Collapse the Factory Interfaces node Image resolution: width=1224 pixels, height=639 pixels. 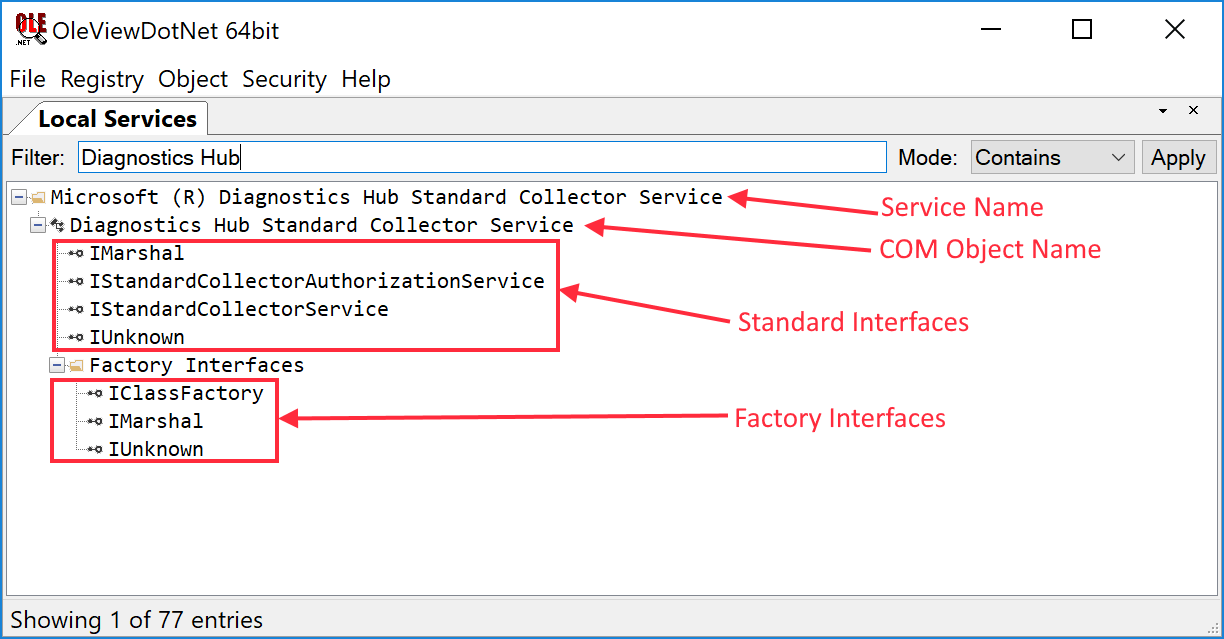57,366
